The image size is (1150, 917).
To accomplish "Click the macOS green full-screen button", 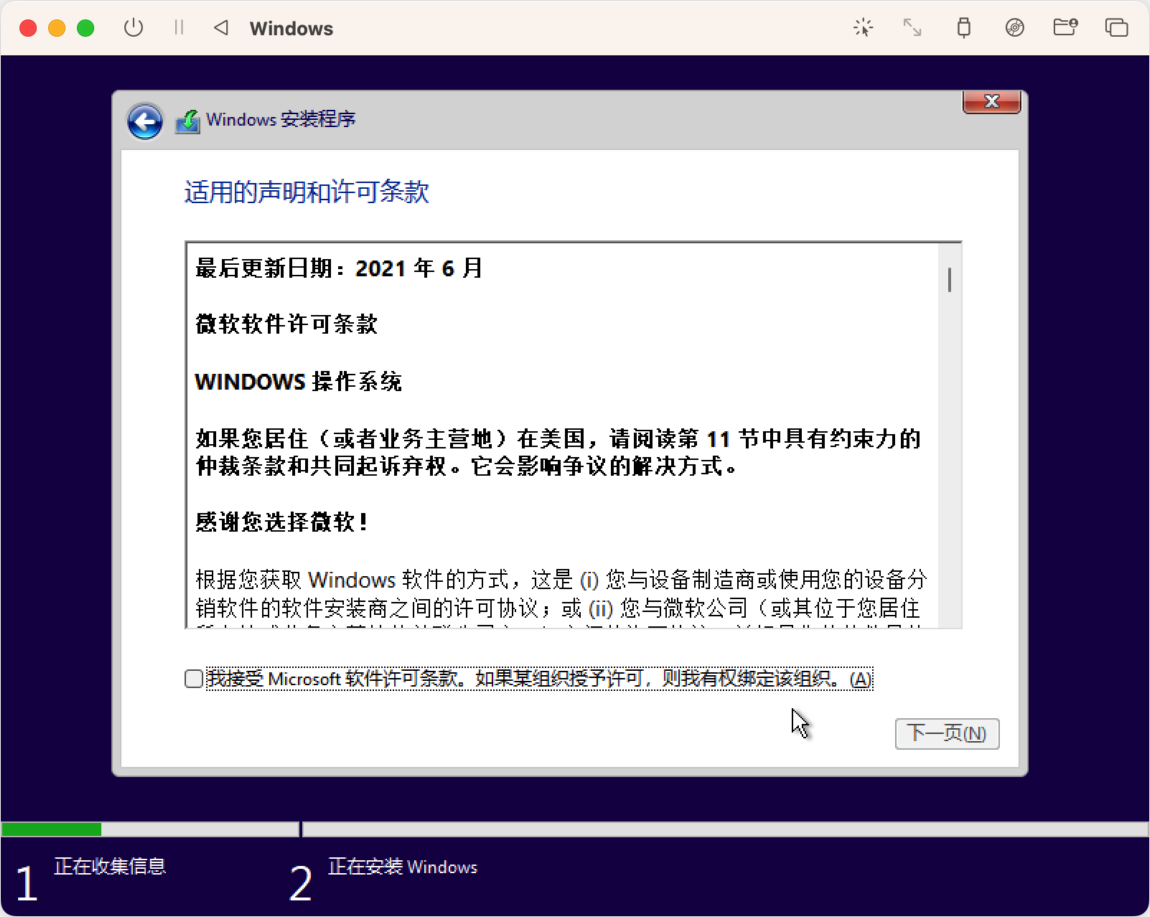I will point(85,28).
